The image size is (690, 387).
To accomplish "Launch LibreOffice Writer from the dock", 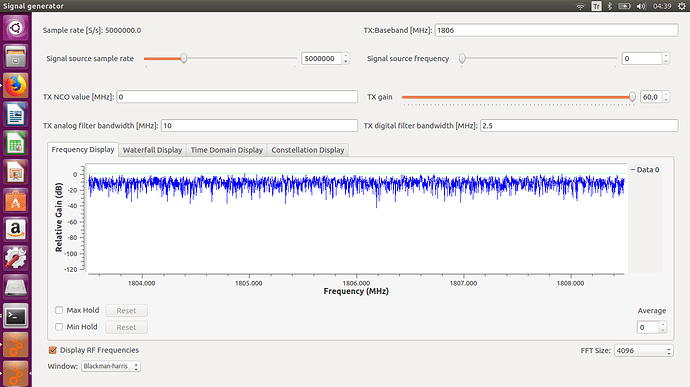I will (16, 114).
